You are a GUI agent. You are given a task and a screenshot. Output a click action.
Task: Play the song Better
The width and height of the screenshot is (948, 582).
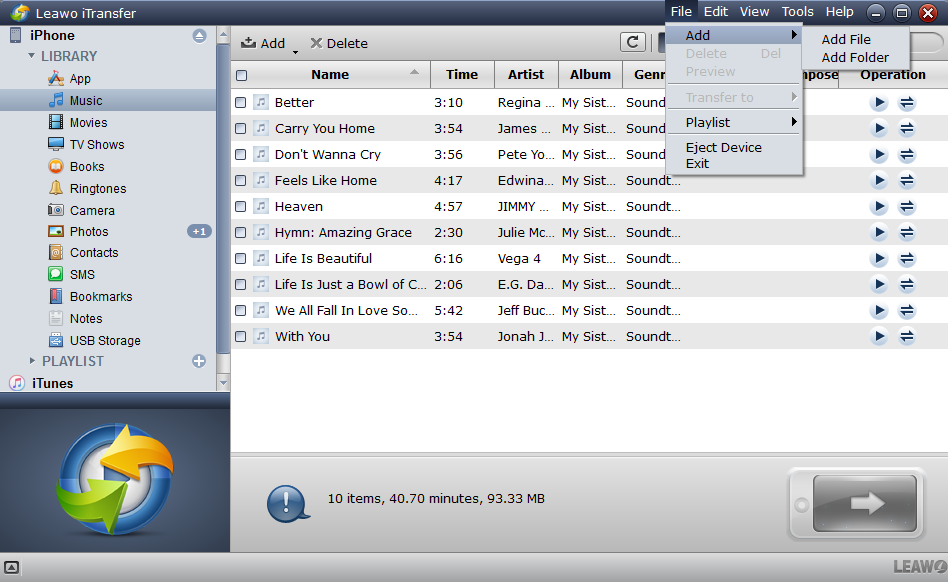tap(879, 103)
